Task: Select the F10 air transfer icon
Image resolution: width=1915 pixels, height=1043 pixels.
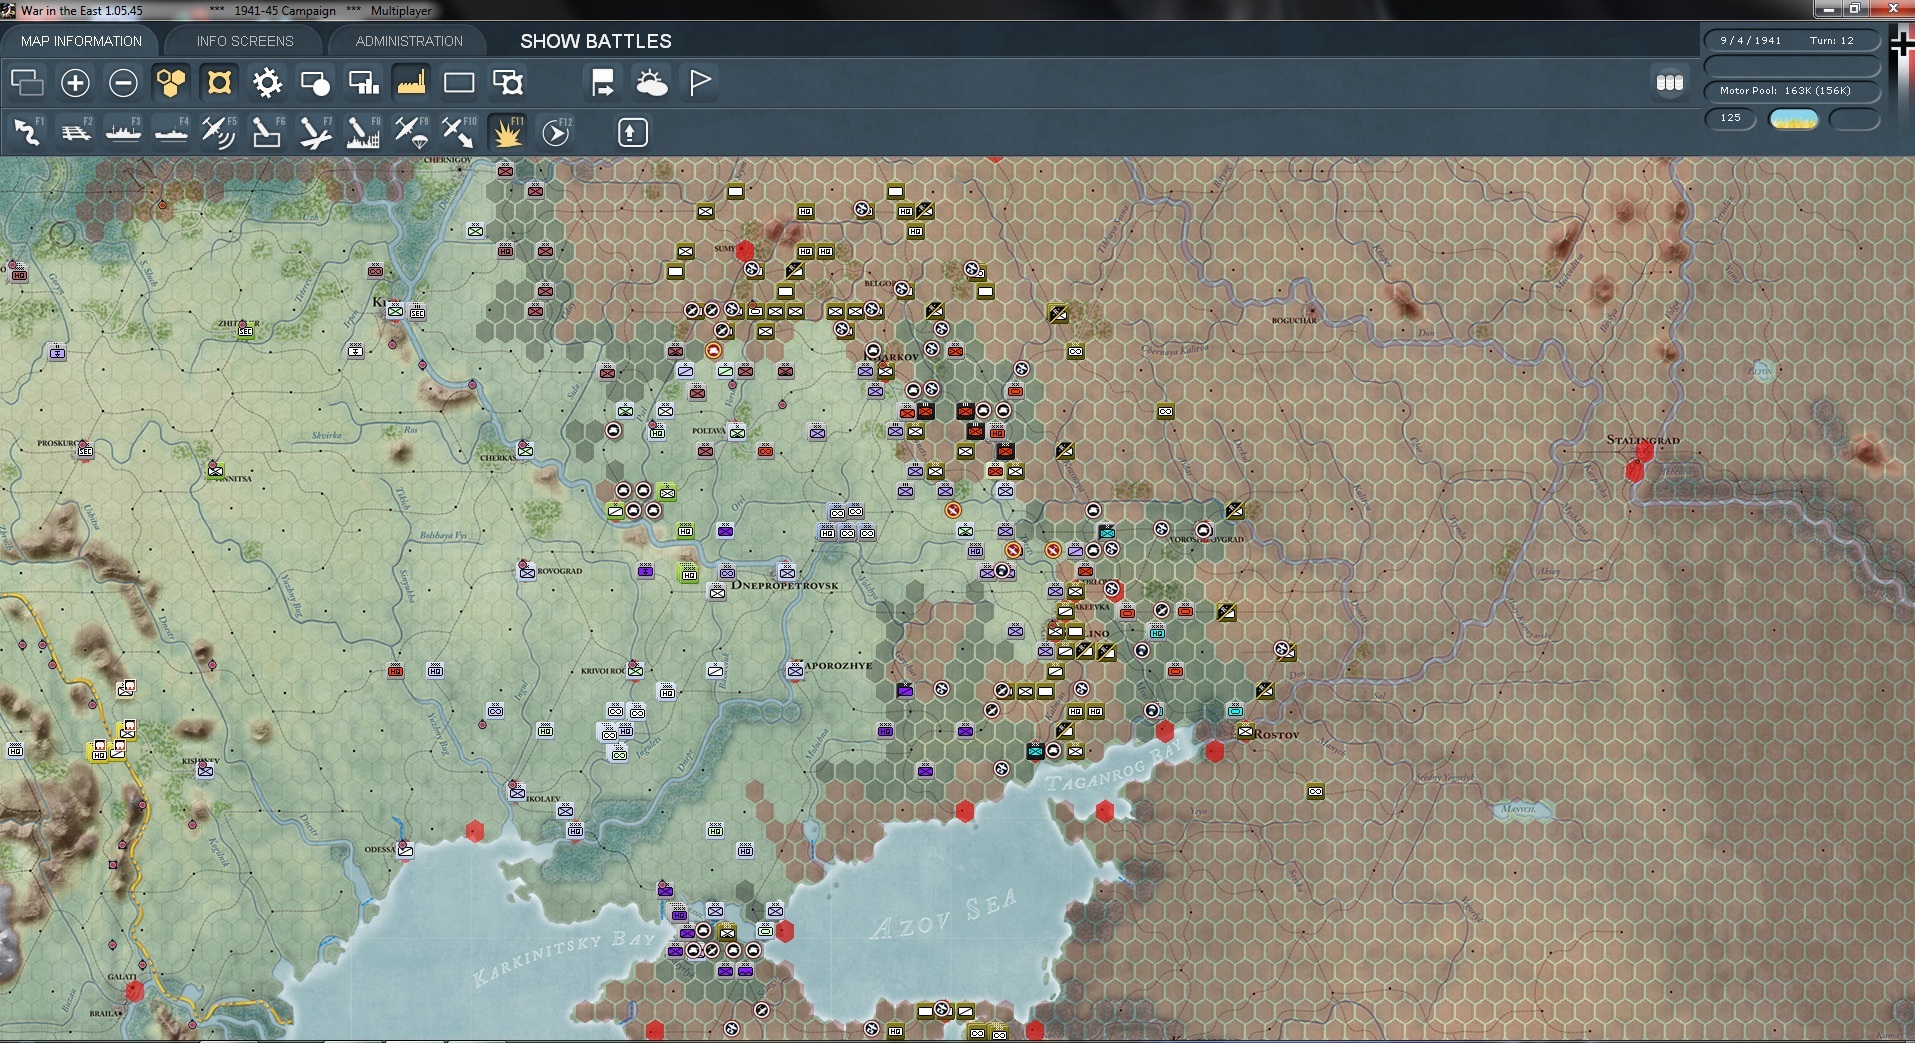Action: (x=459, y=132)
